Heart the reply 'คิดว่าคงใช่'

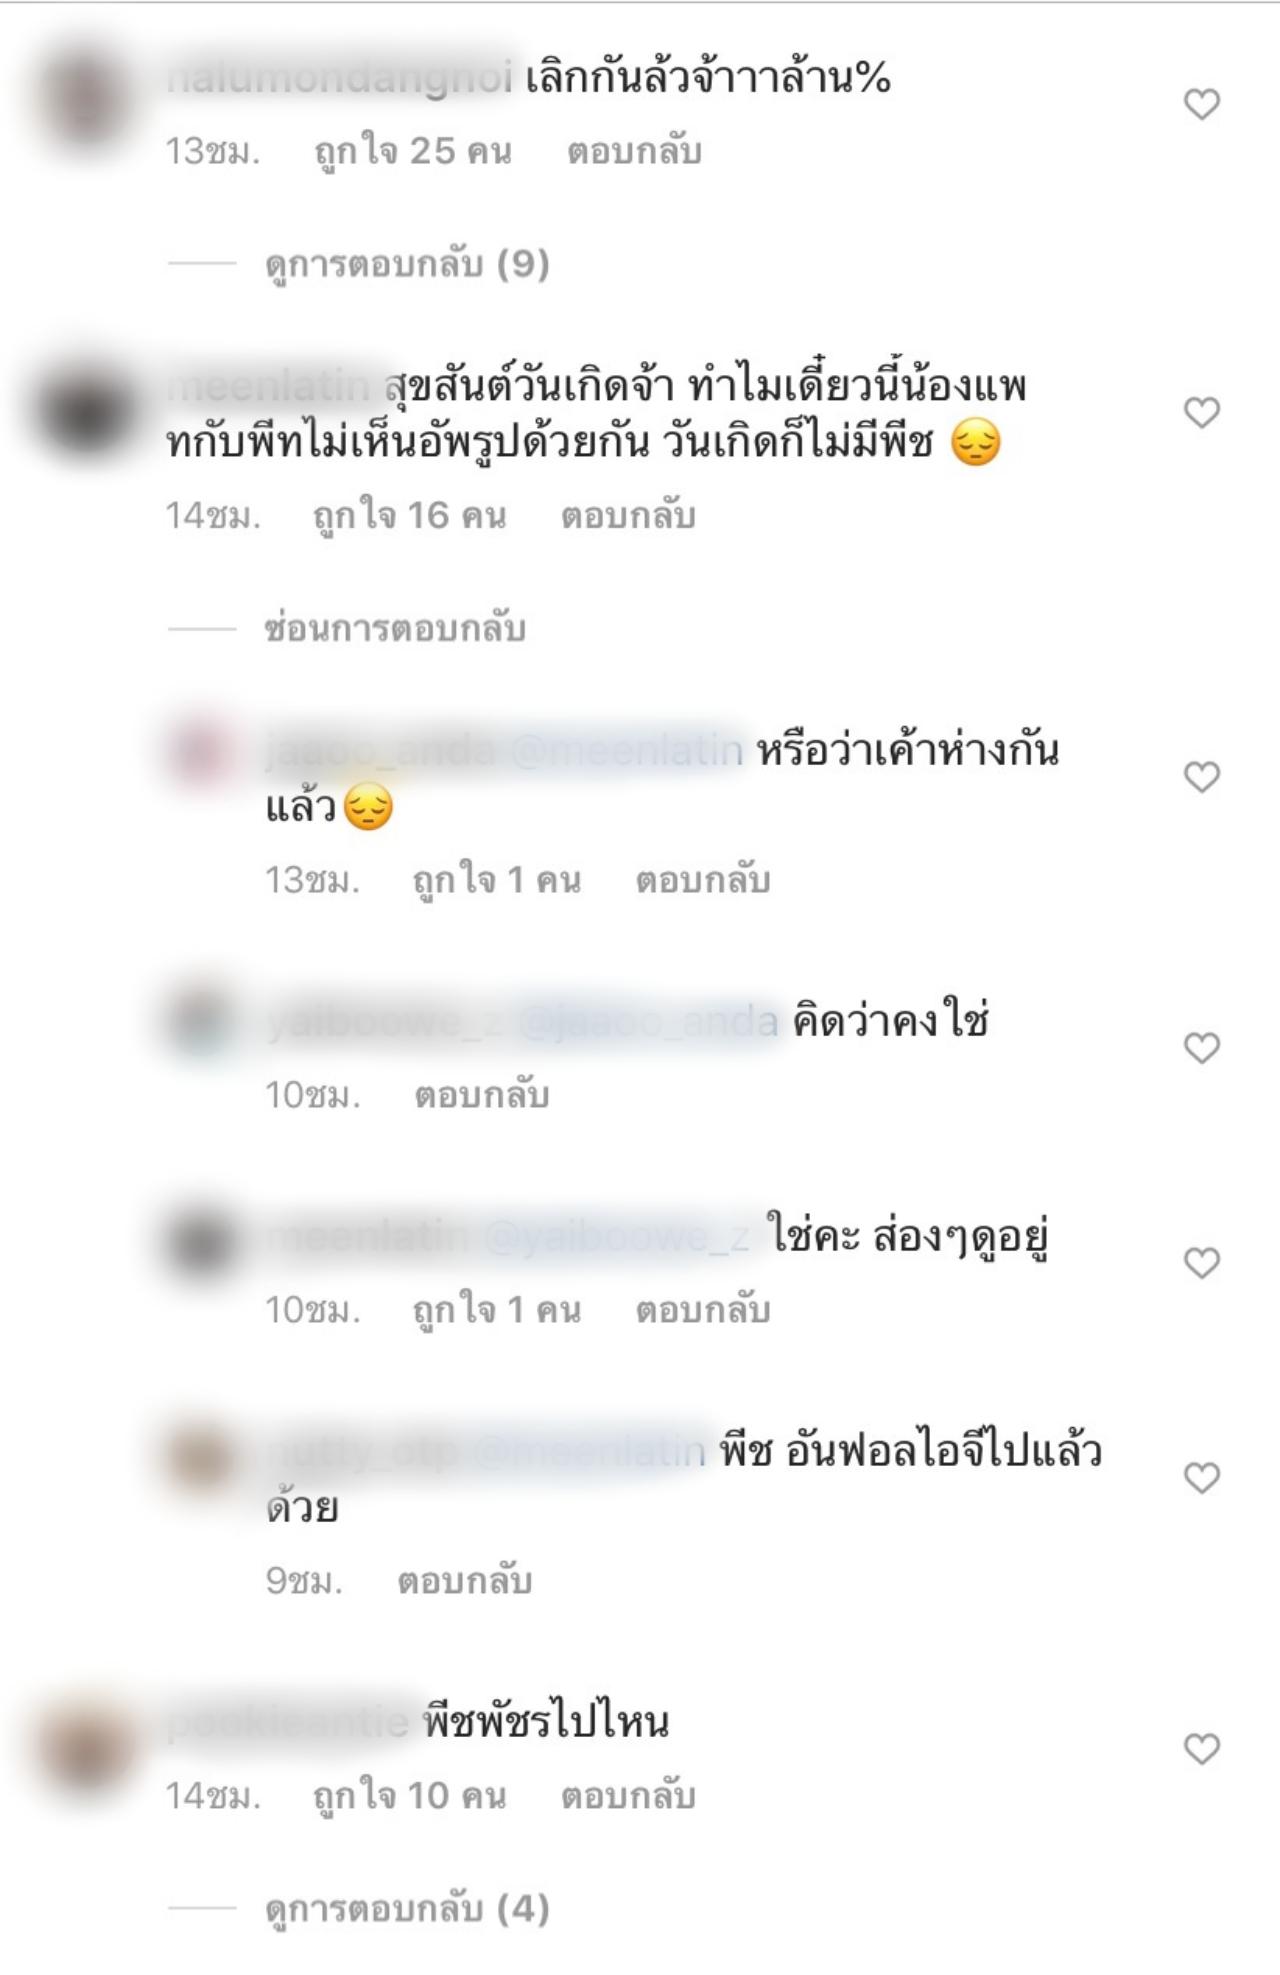[x=1201, y=1048]
